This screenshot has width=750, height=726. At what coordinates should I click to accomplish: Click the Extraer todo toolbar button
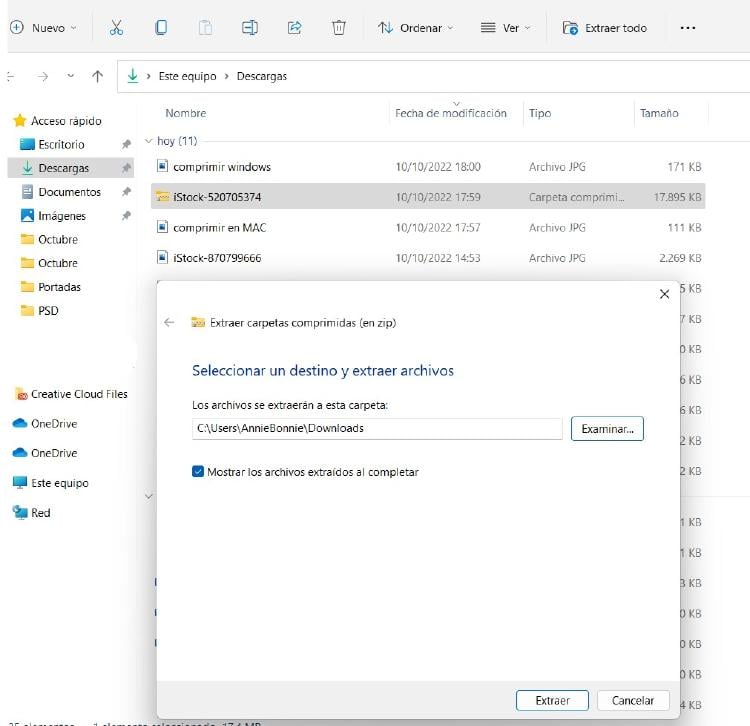coord(605,28)
